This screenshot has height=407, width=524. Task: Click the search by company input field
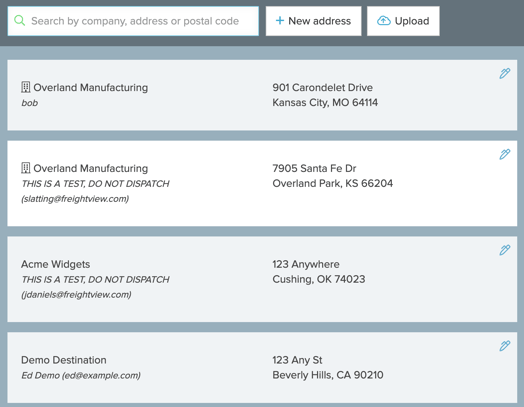133,21
